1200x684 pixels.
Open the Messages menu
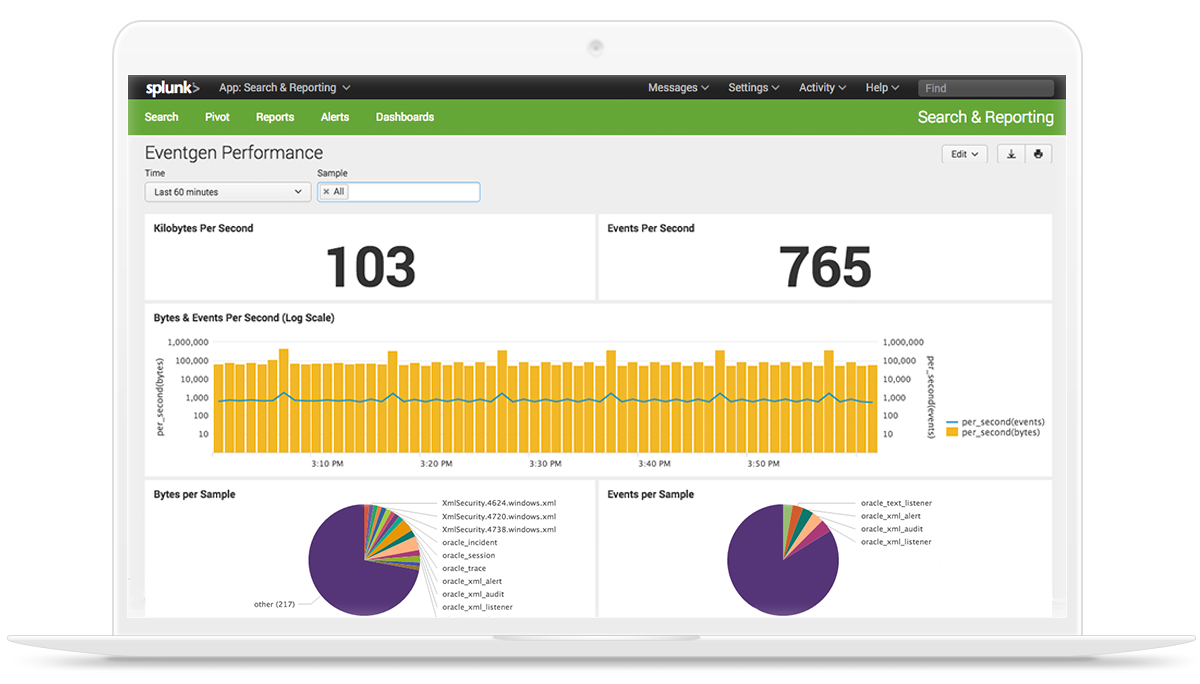[x=677, y=87]
